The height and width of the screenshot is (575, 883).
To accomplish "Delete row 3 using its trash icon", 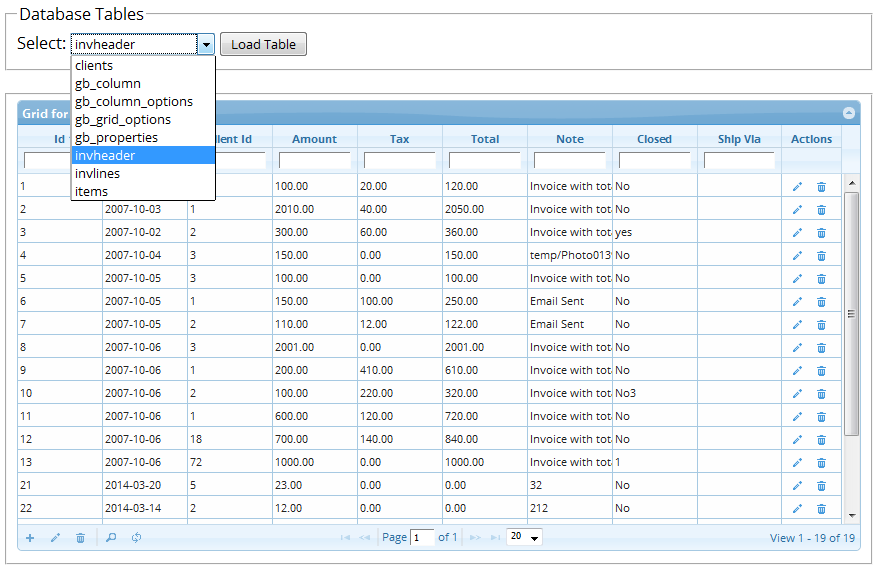I will (x=821, y=232).
